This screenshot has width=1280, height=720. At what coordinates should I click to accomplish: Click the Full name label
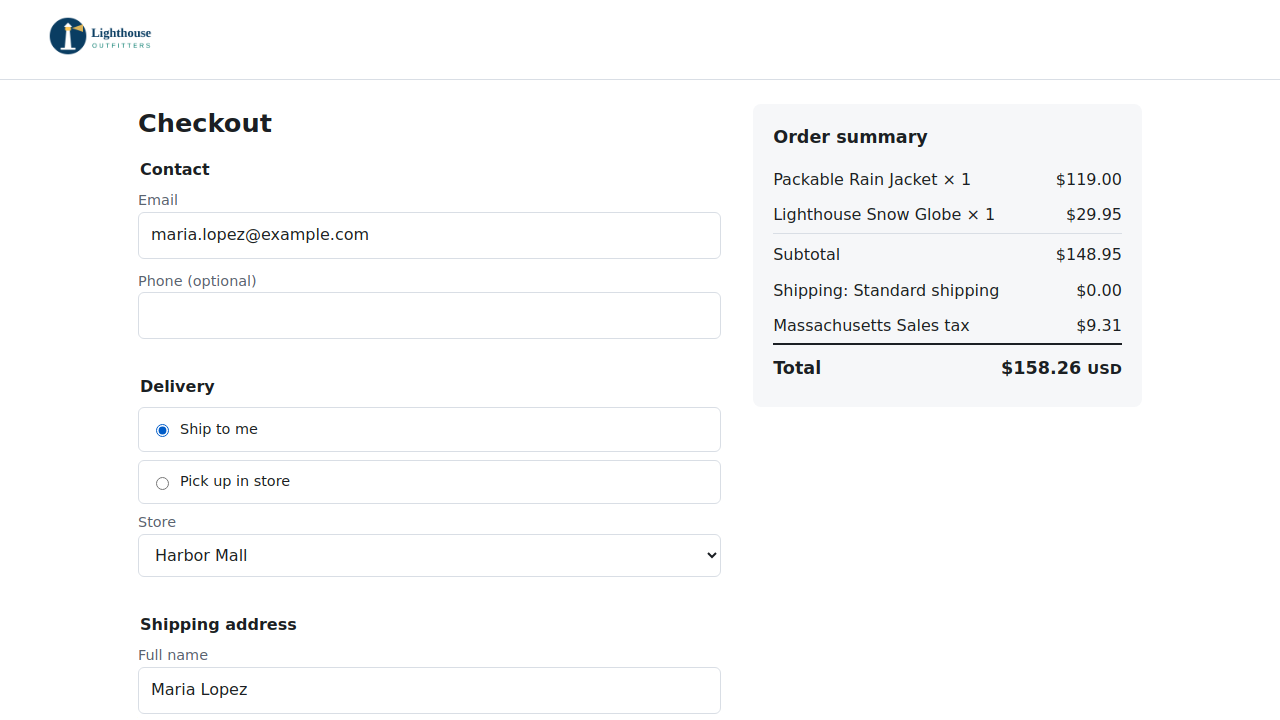pos(173,655)
